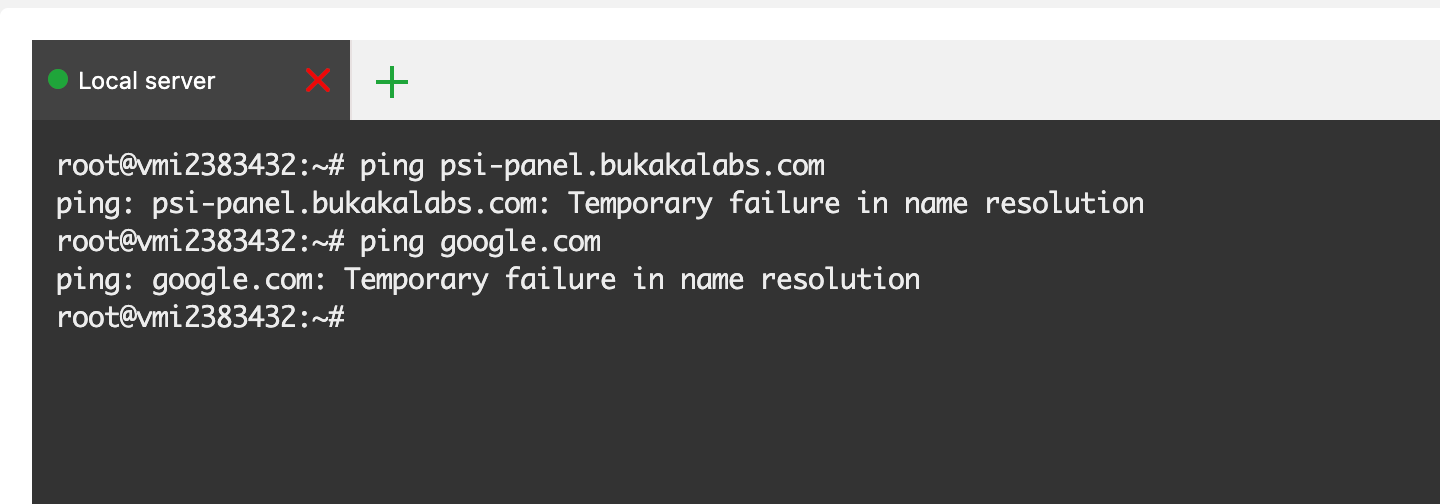Select the Local server tab label
This screenshot has height=504, width=1440.
point(146,81)
